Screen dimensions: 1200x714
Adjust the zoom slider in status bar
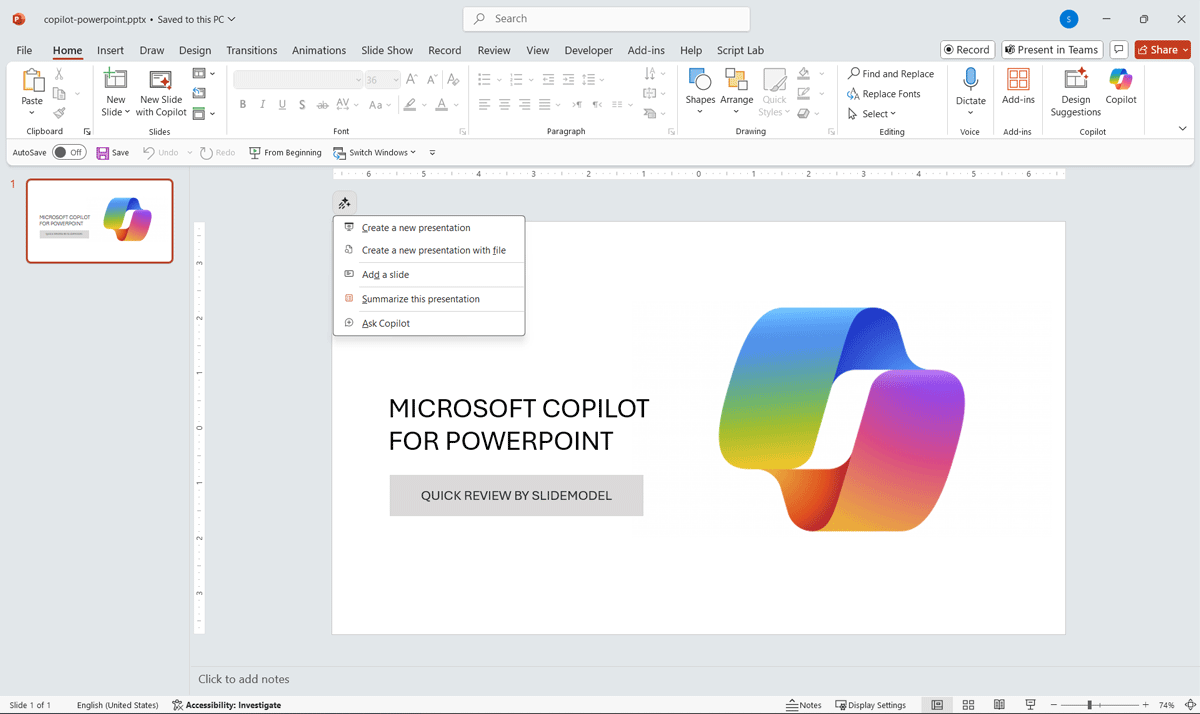pos(1089,705)
